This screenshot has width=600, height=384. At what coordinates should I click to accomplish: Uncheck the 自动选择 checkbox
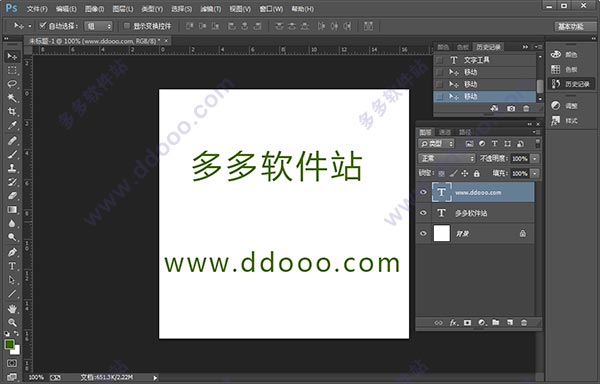pos(42,26)
